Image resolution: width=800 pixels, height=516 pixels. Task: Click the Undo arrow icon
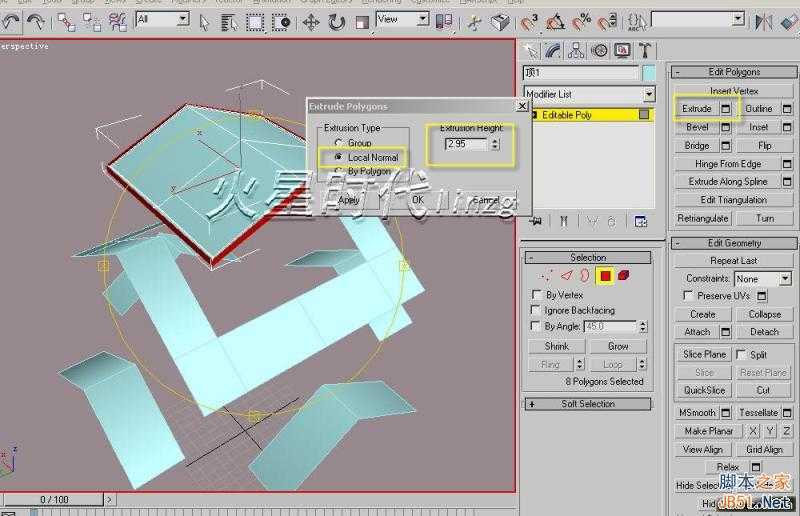coord(11,21)
